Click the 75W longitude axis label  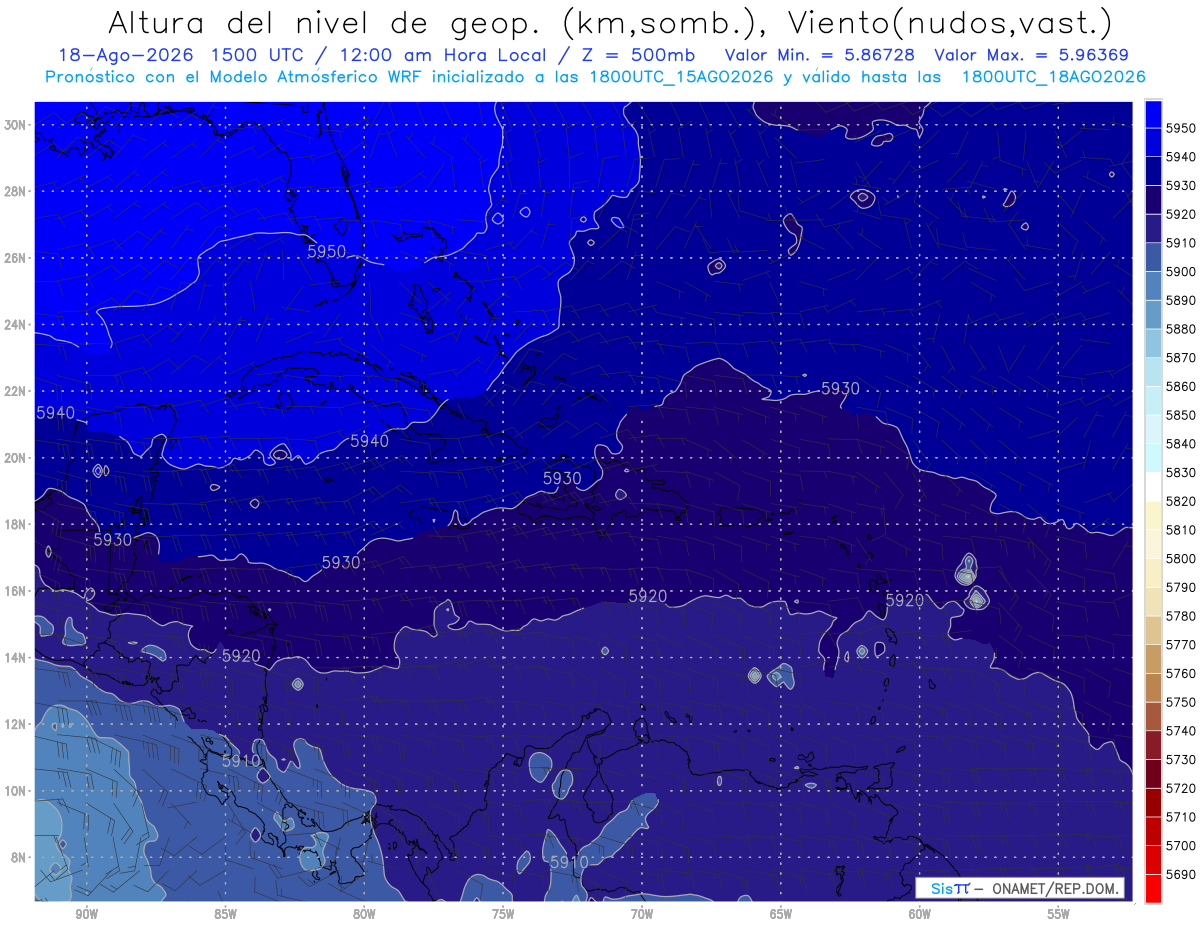tap(503, 914)
